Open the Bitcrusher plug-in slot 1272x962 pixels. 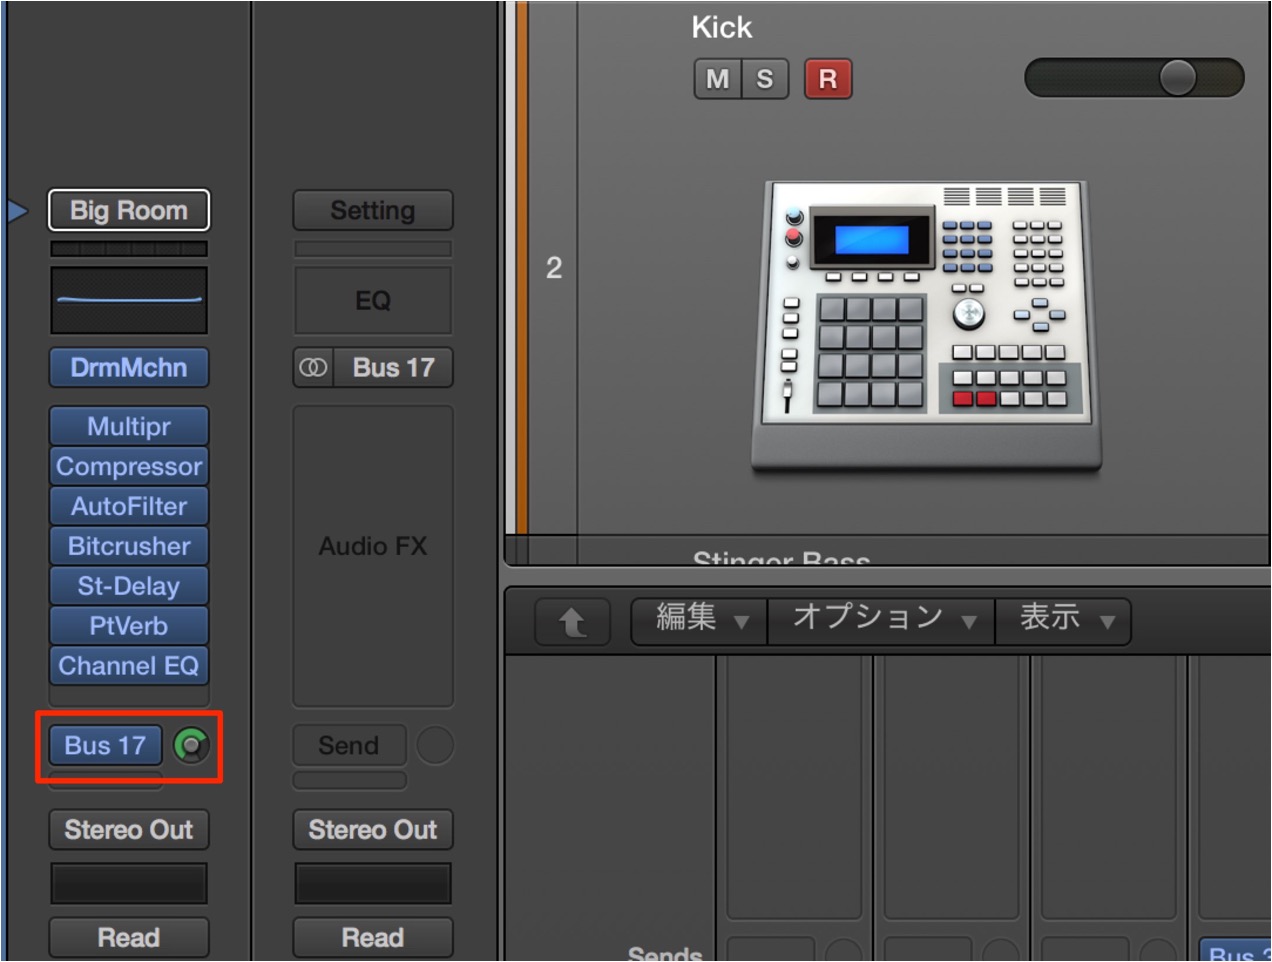point(129,546)
